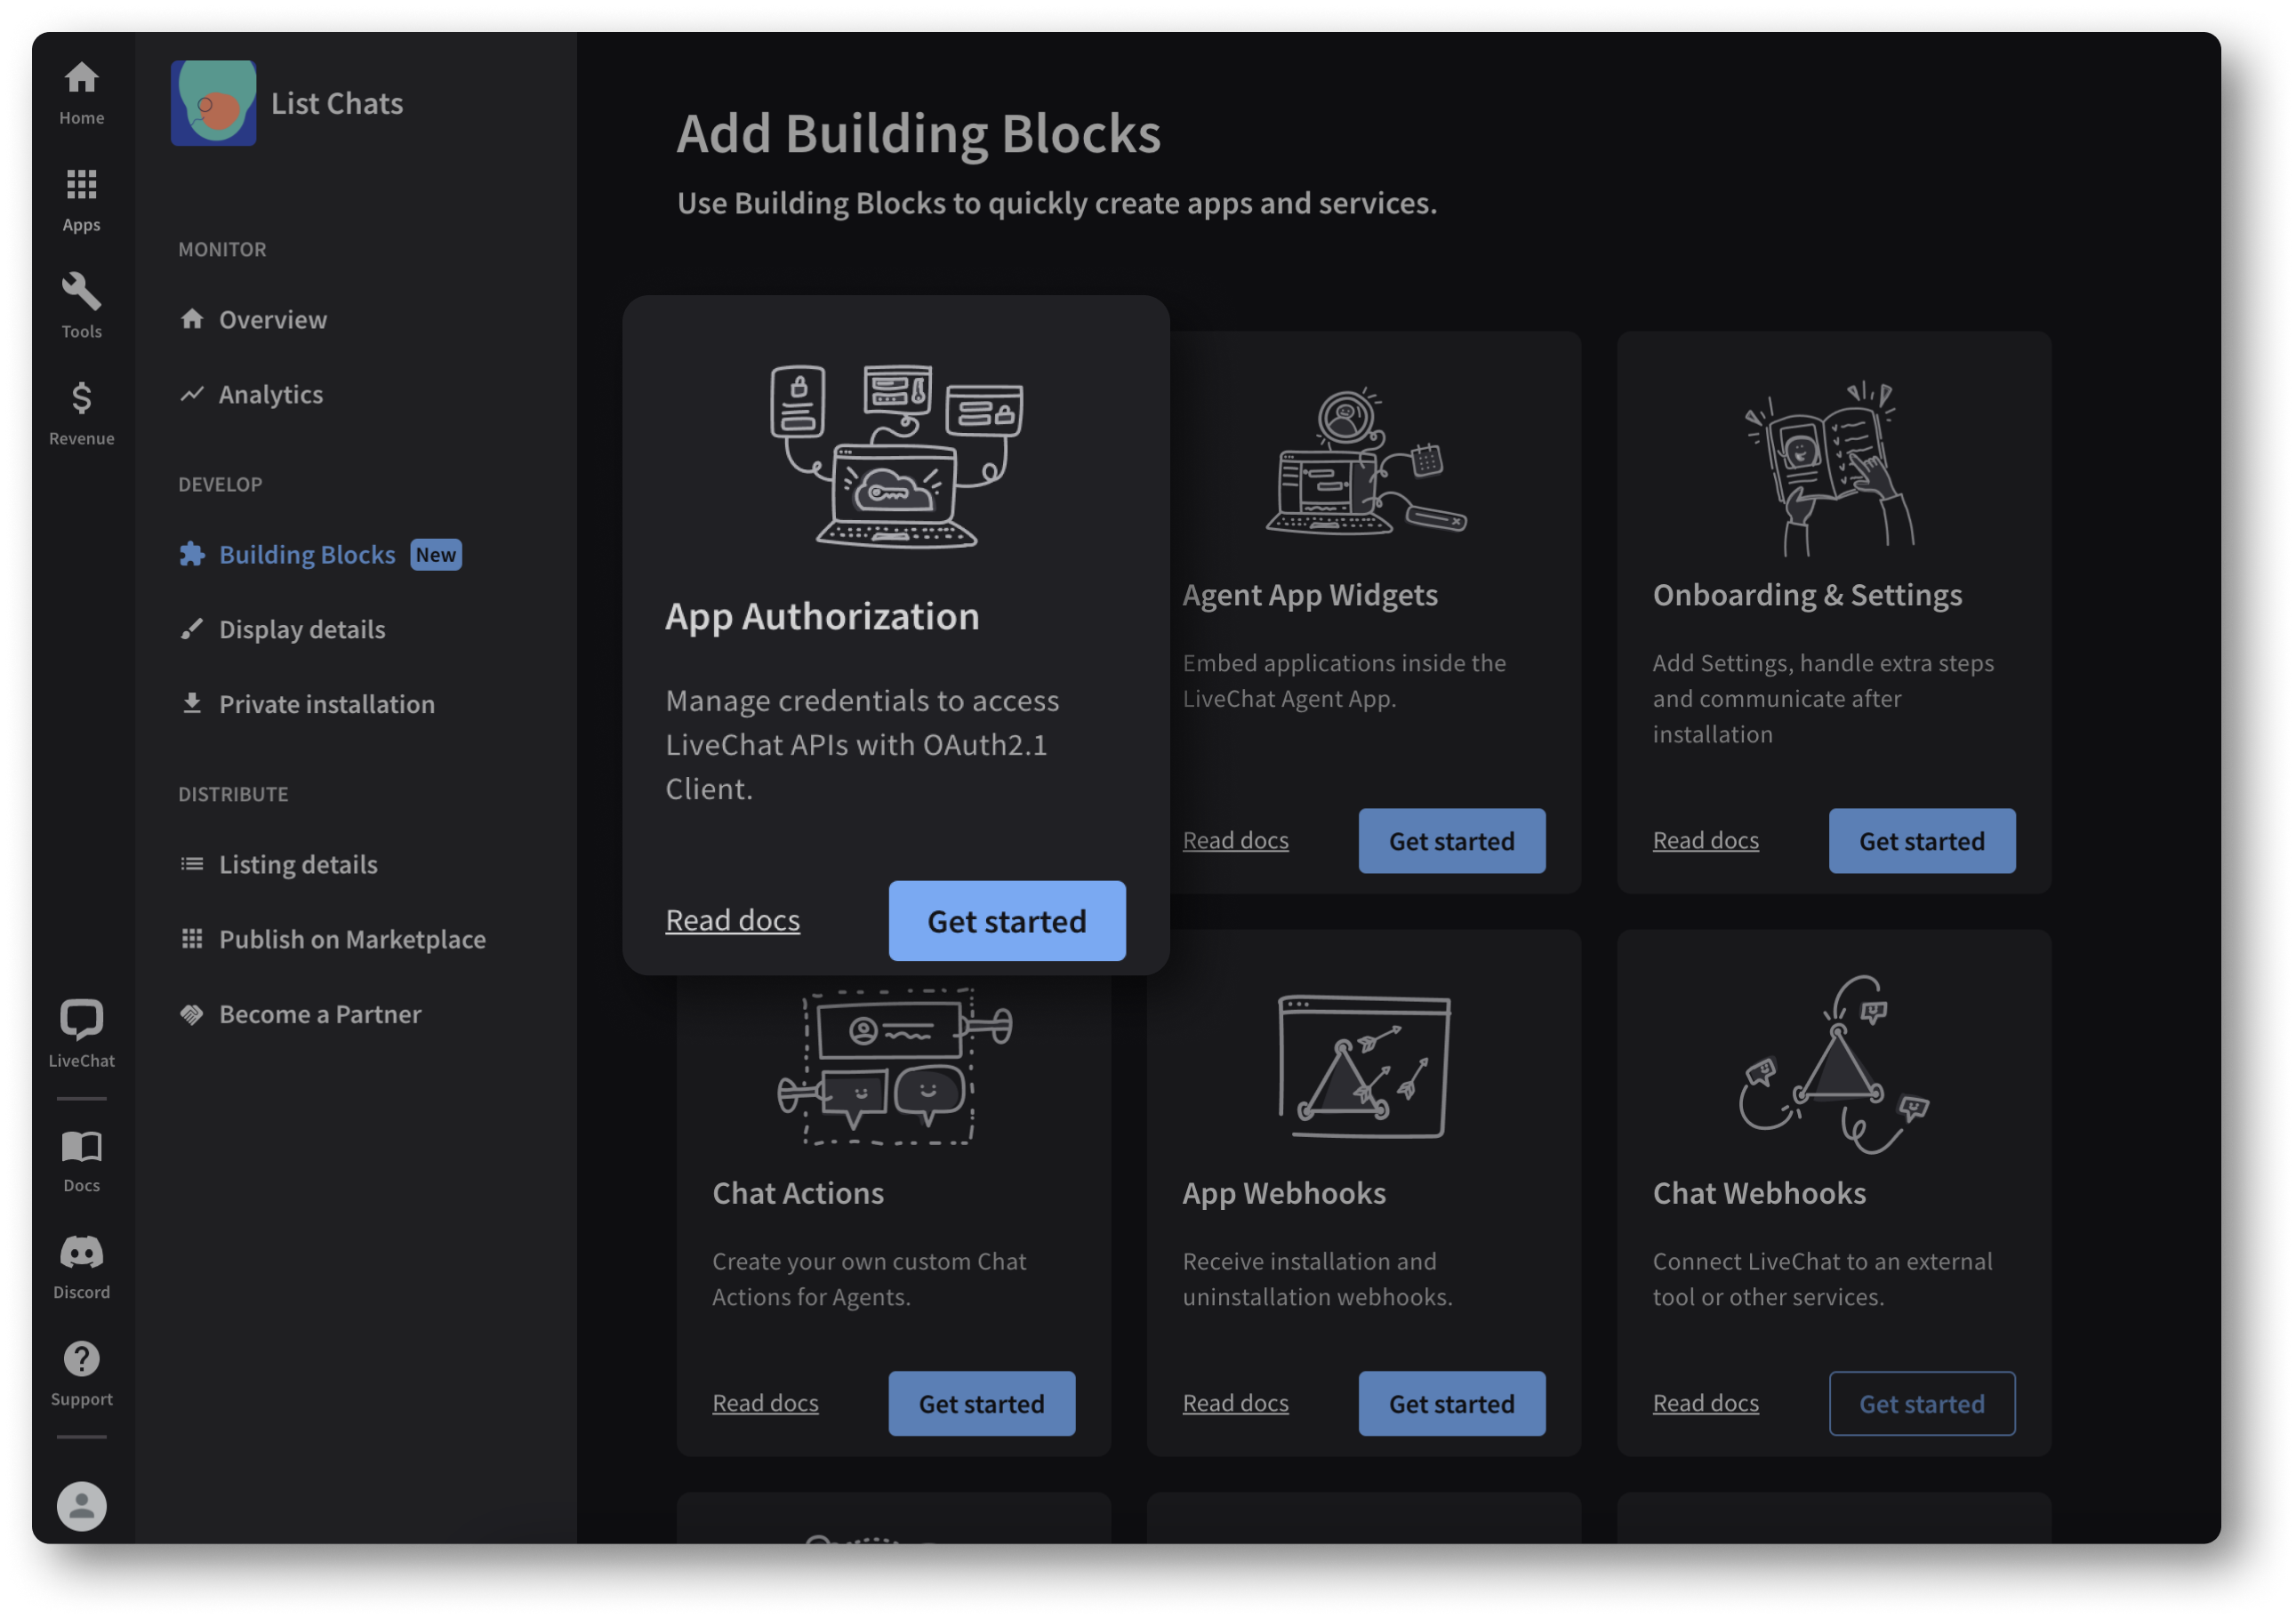Image resolution: width=2296 pixels, height=1618 pixels.
Task: Expand the Display details section
Action: 300,629
